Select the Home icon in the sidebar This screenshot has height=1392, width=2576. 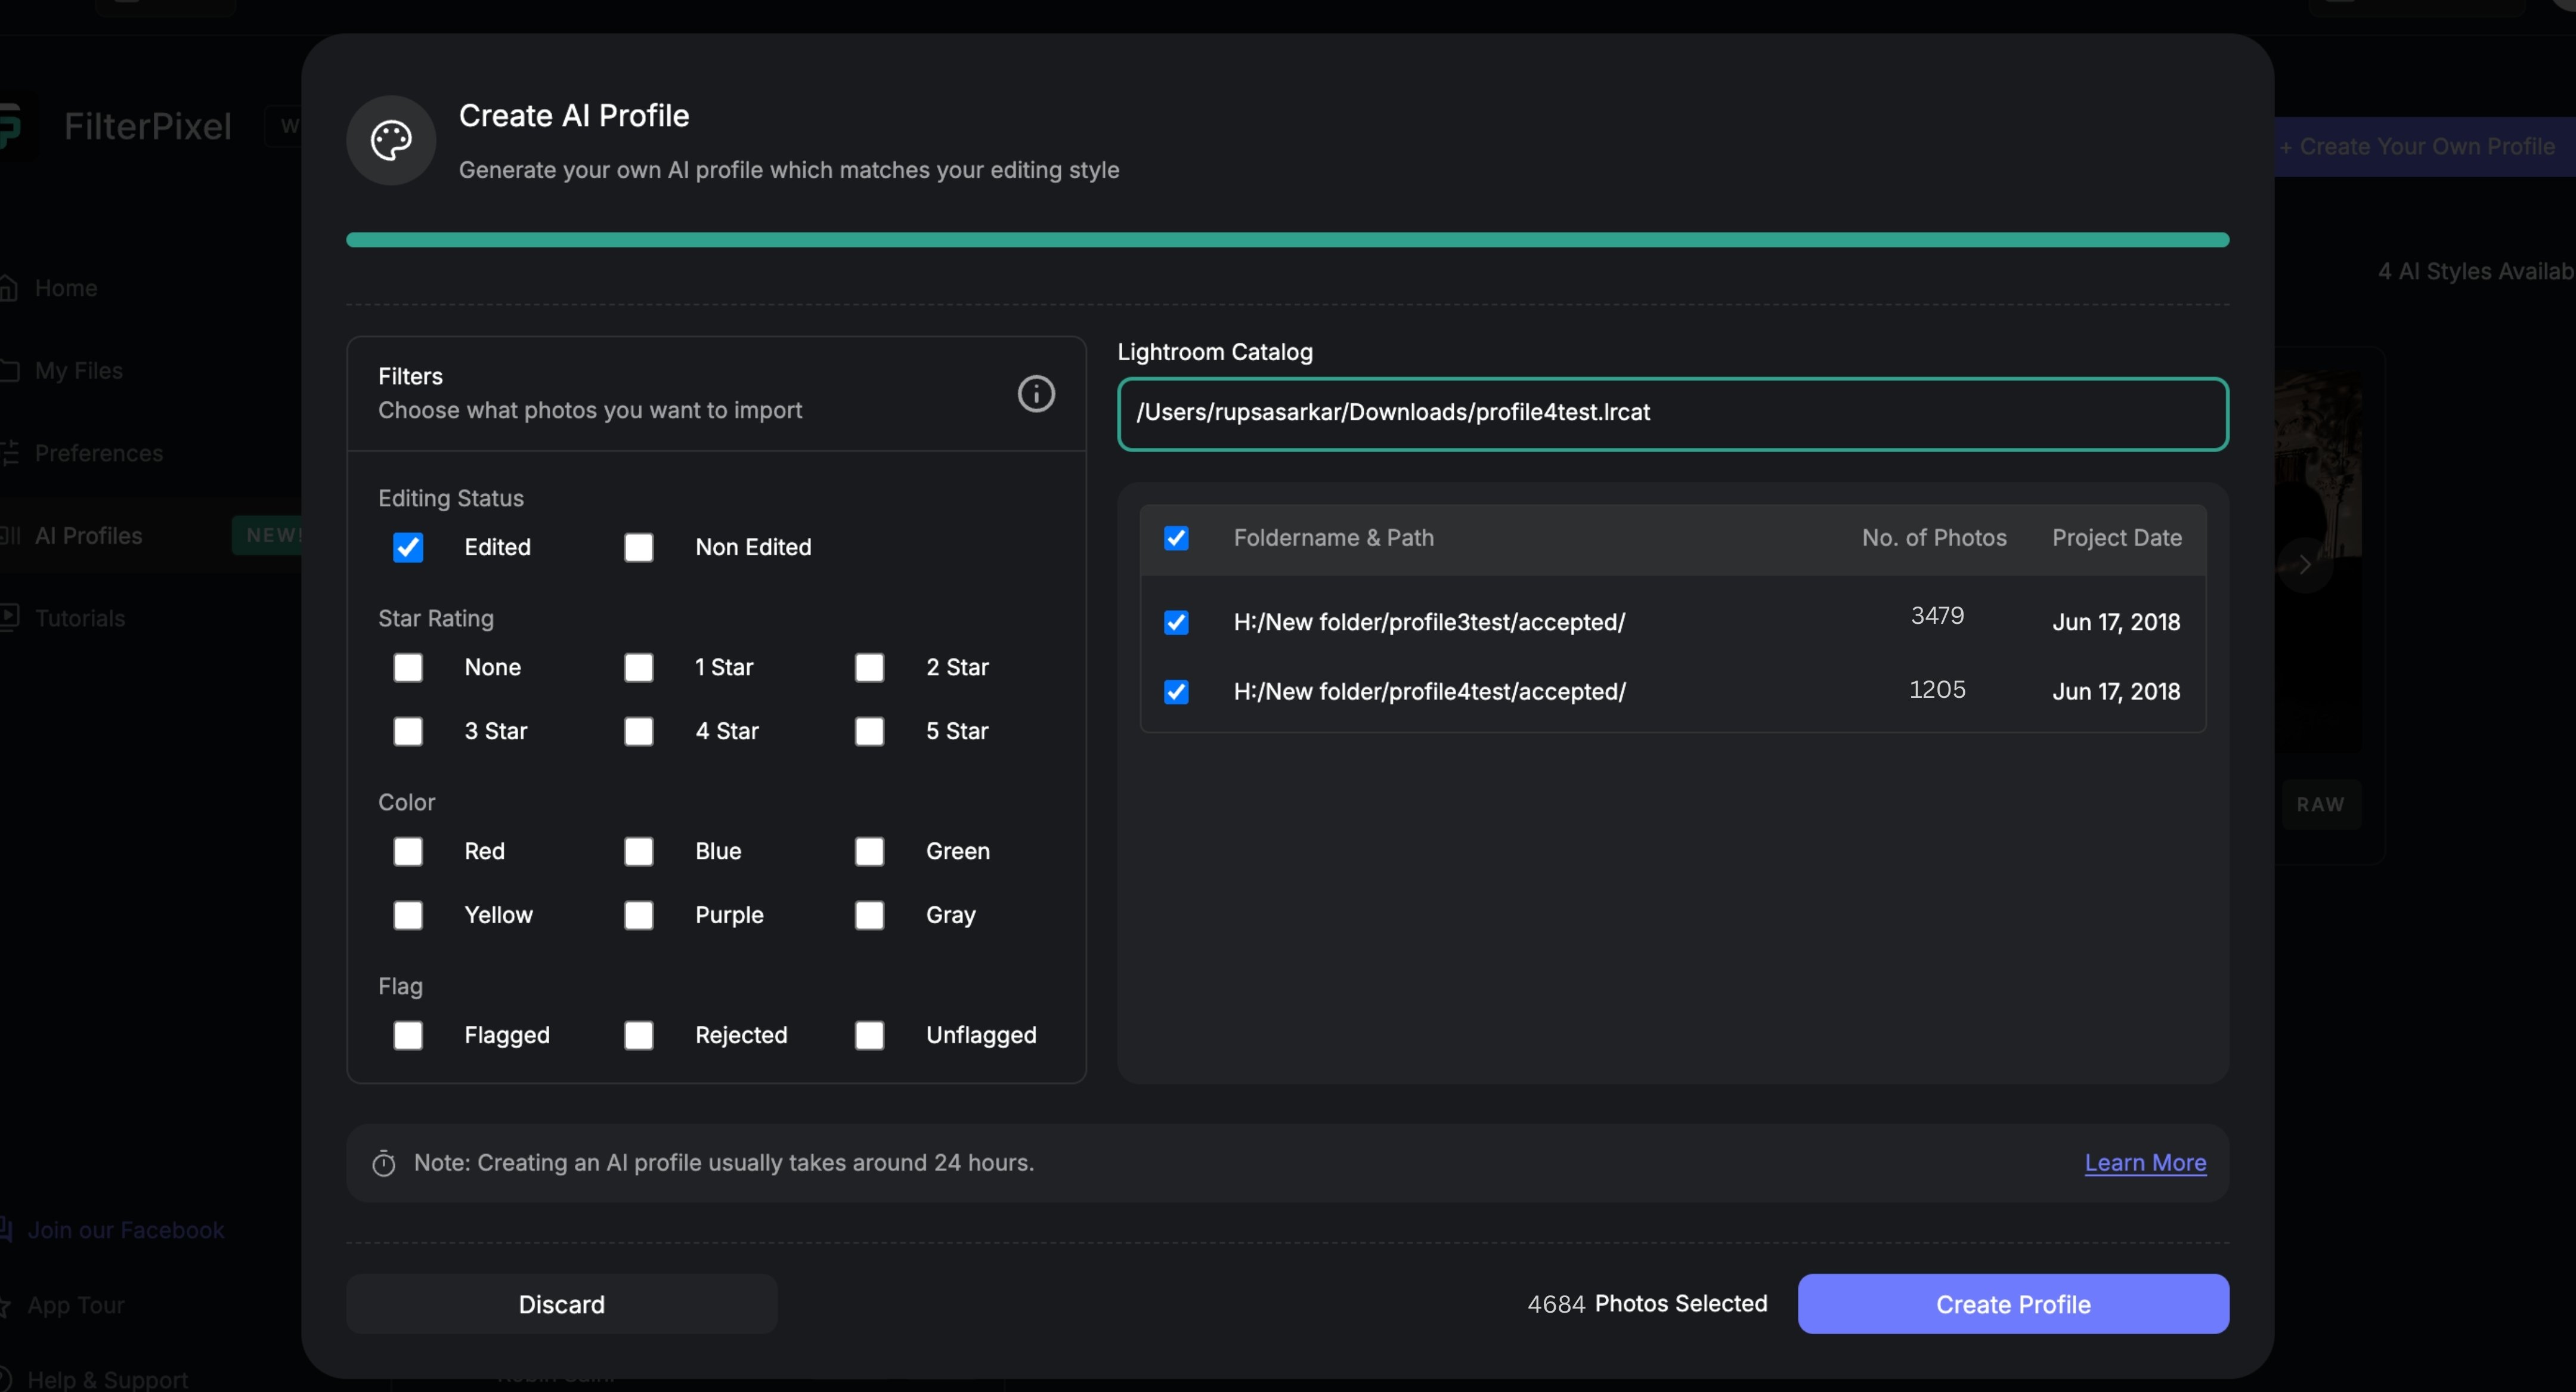(x=10, y=287)
